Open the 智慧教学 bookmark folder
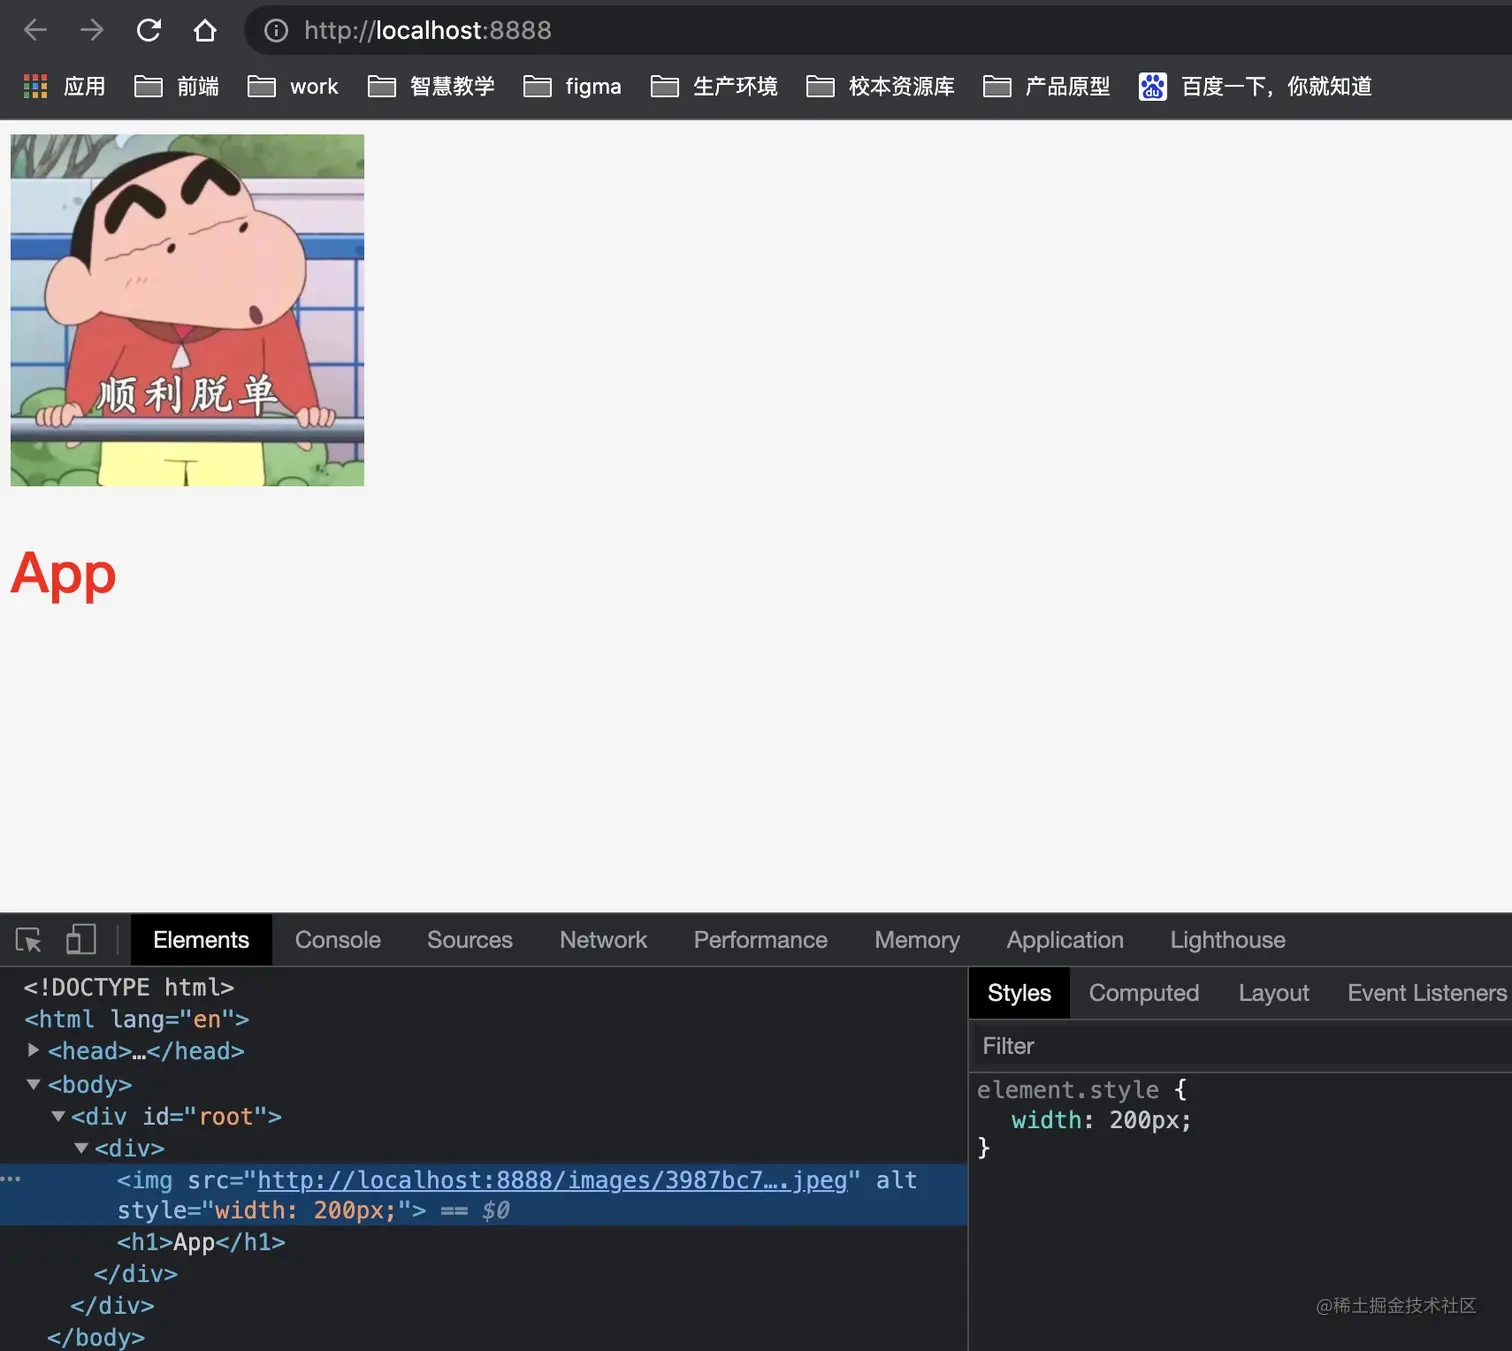 pos(431,87)
